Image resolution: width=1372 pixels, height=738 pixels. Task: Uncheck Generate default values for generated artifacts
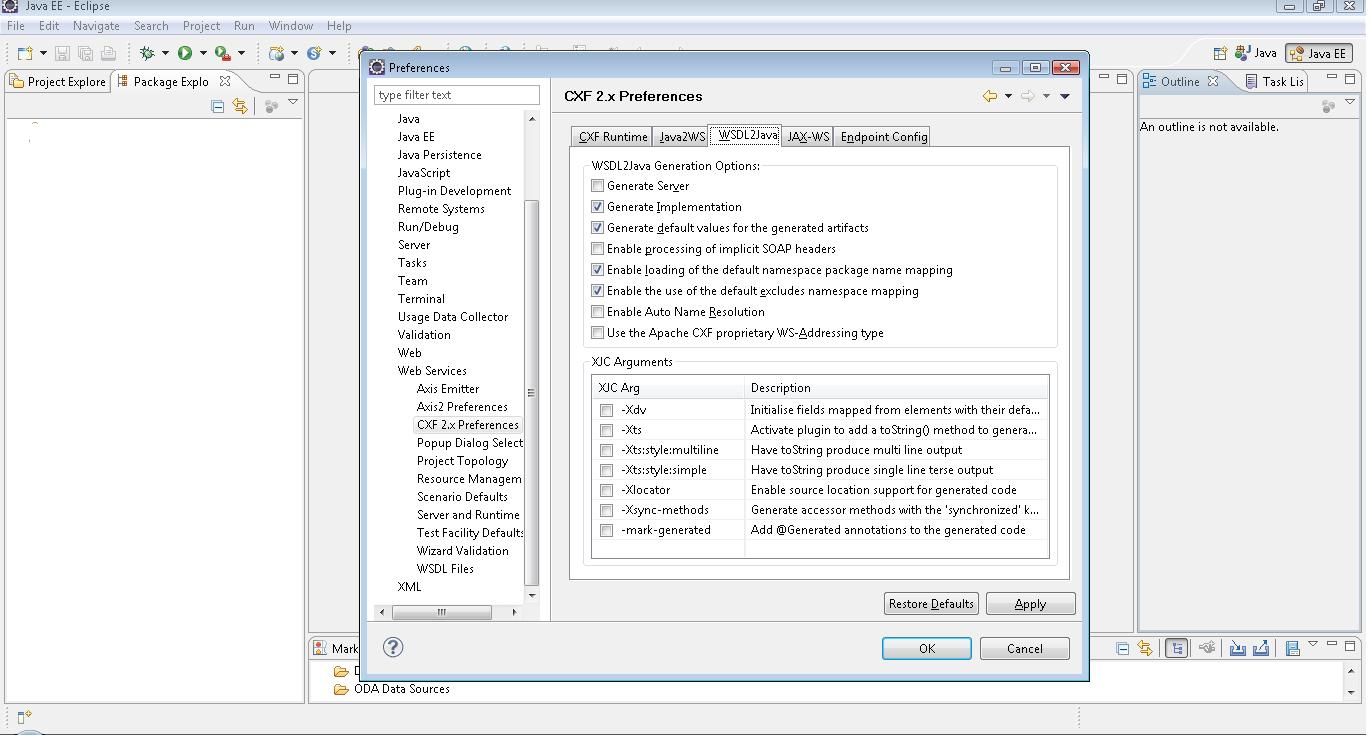(598, 228)
